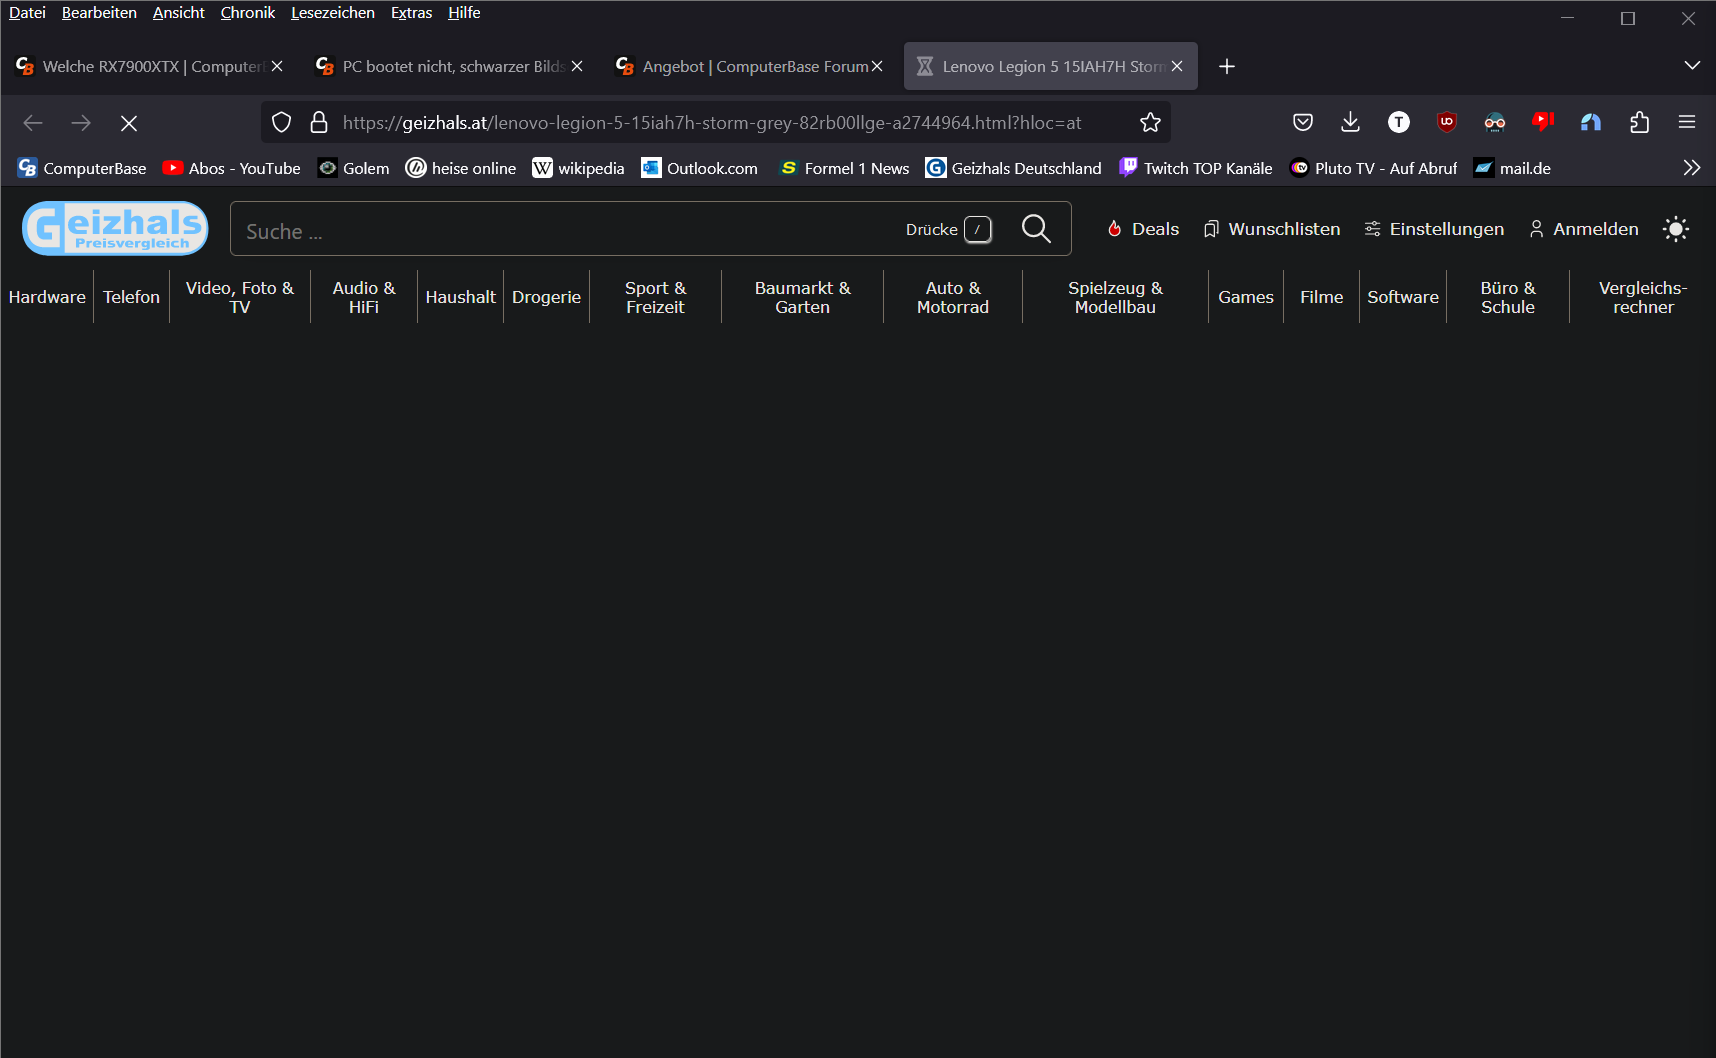Click Anmelden to log in
The width and height of the screenshot is (1716, 1058).
click(1584, 229)
